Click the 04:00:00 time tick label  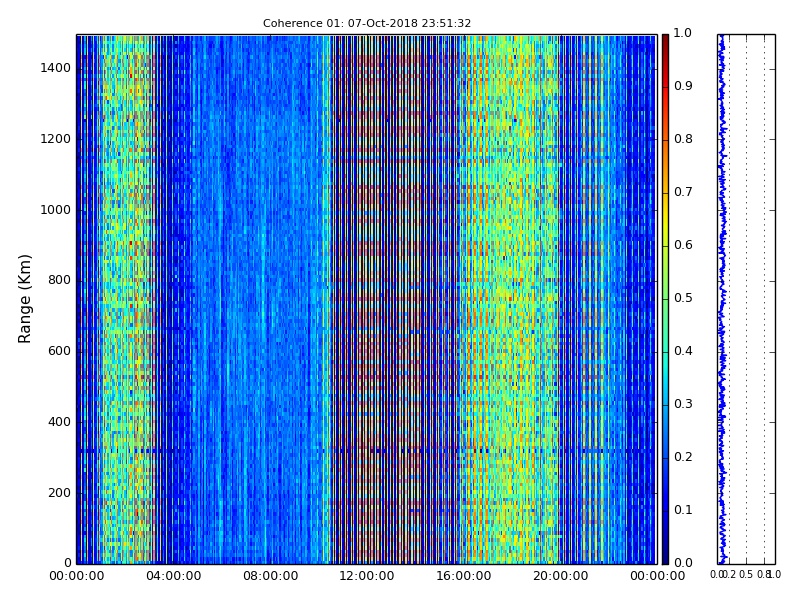coord(173,576)
